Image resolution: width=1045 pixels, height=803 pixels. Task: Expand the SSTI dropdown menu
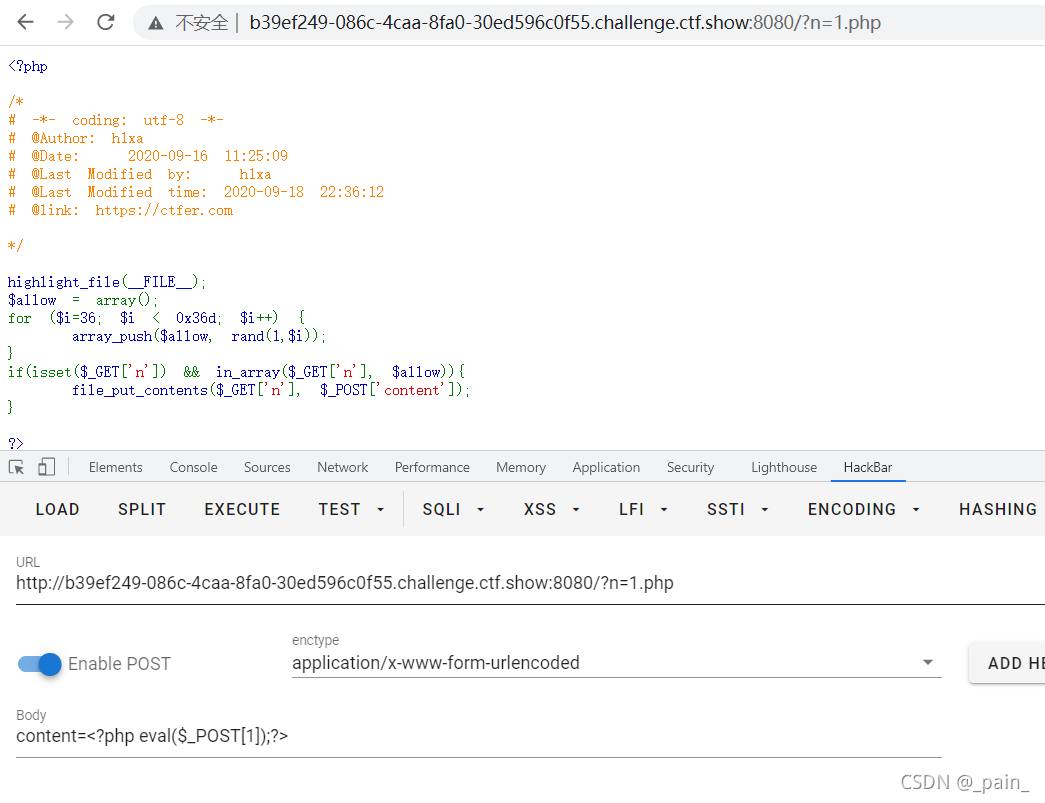coord(738,509)
